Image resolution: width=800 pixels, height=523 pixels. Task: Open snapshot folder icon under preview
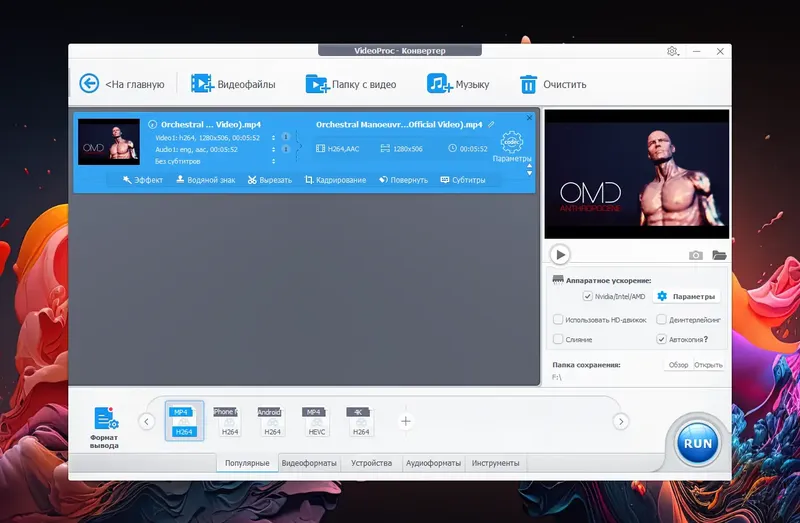click(x=719, y=255)
